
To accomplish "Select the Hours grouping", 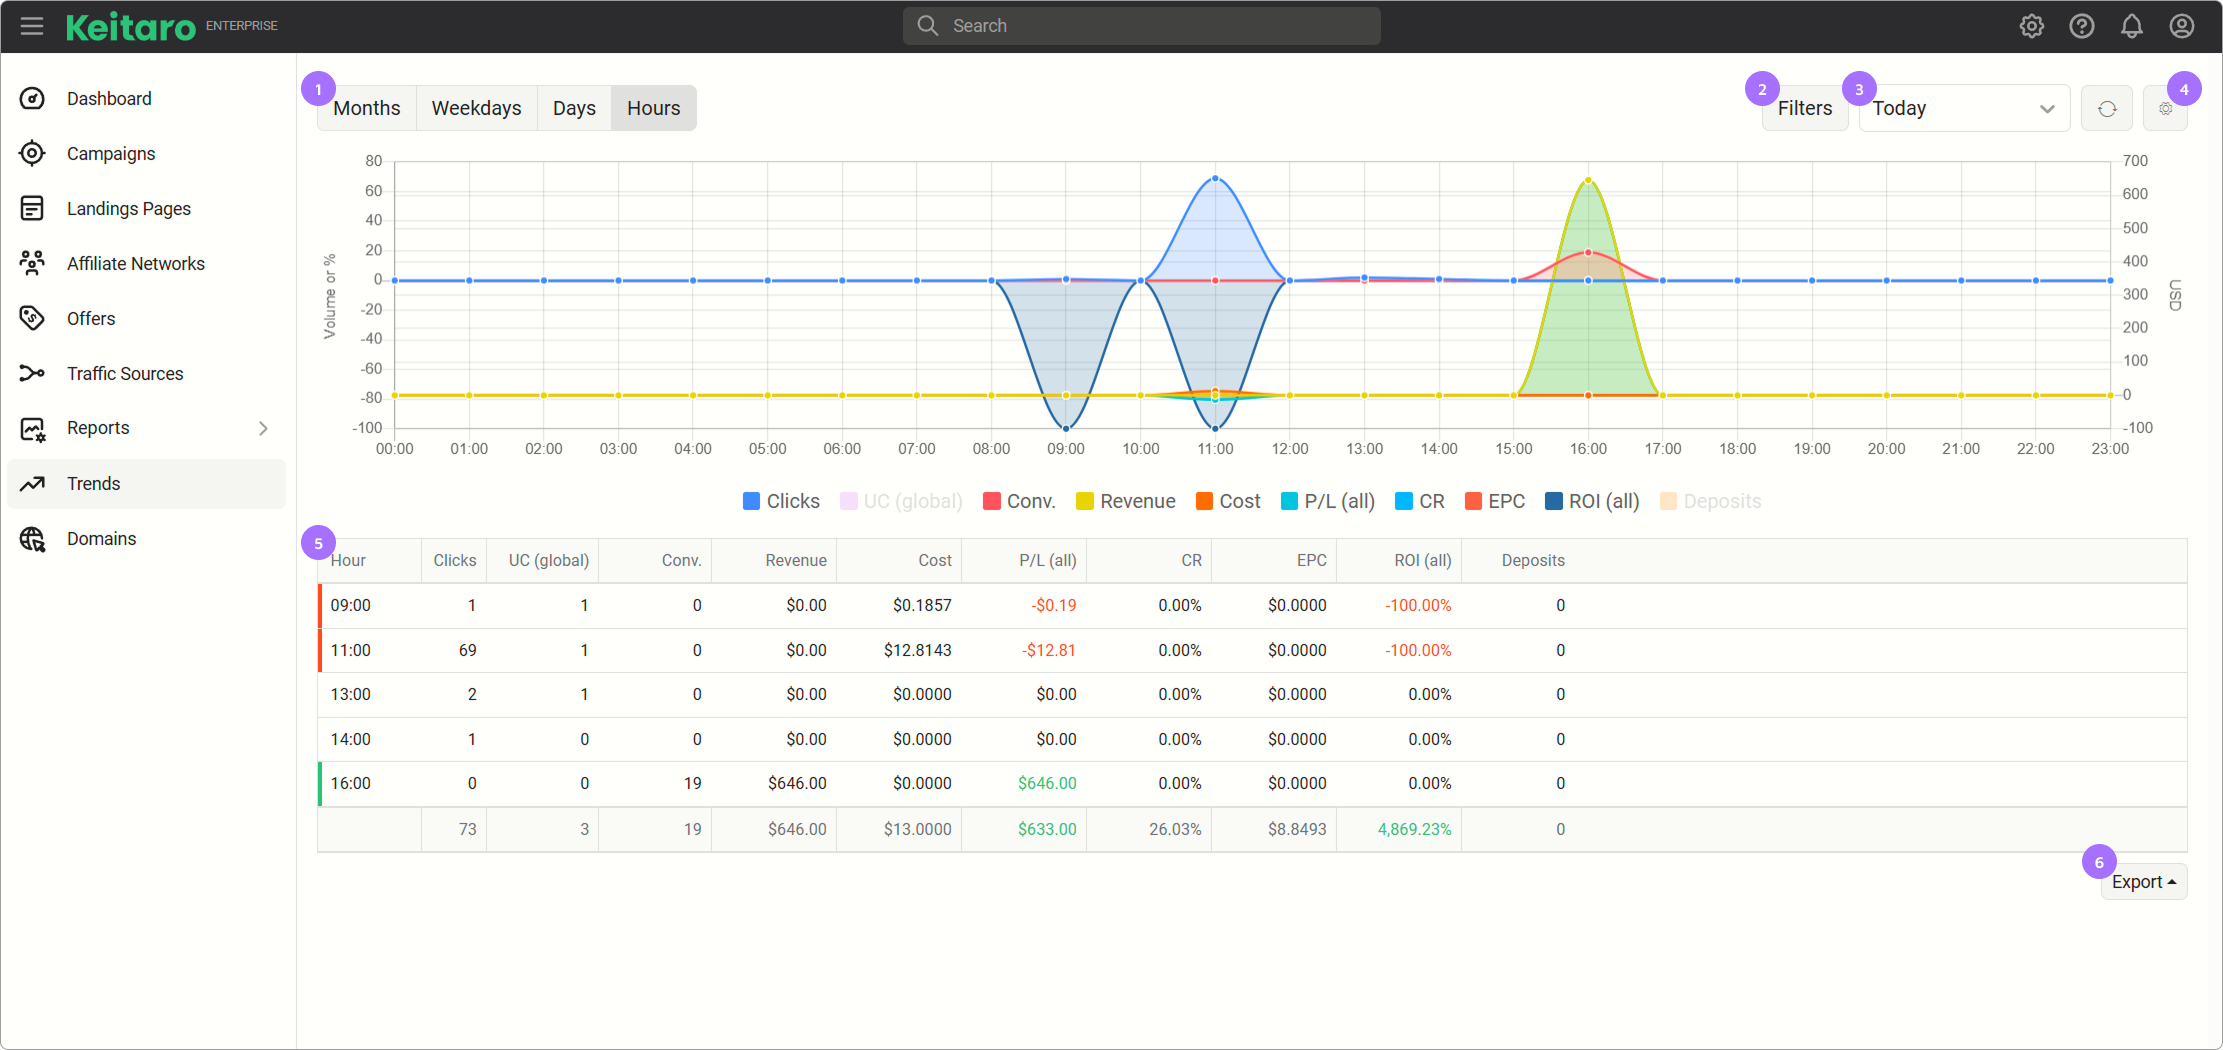I will (654, 108).
